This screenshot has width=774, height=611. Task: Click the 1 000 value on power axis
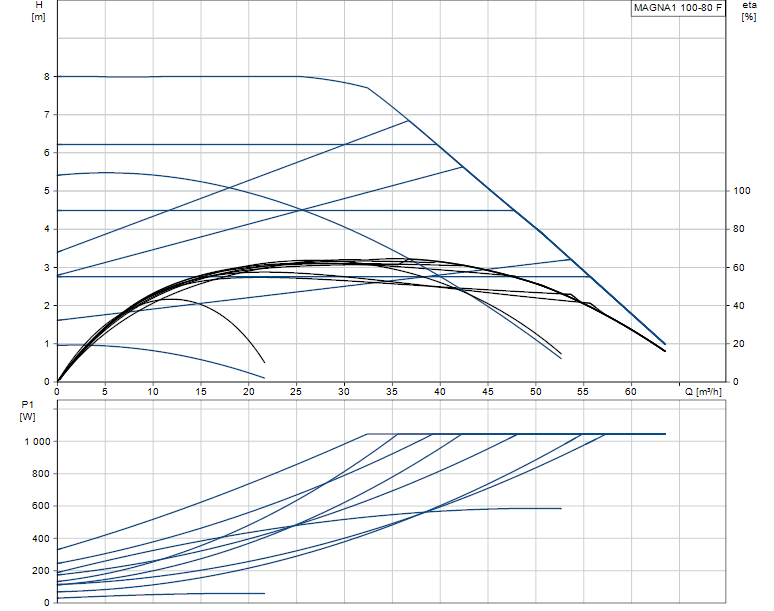pyautogui.click(x=38, y=442)
